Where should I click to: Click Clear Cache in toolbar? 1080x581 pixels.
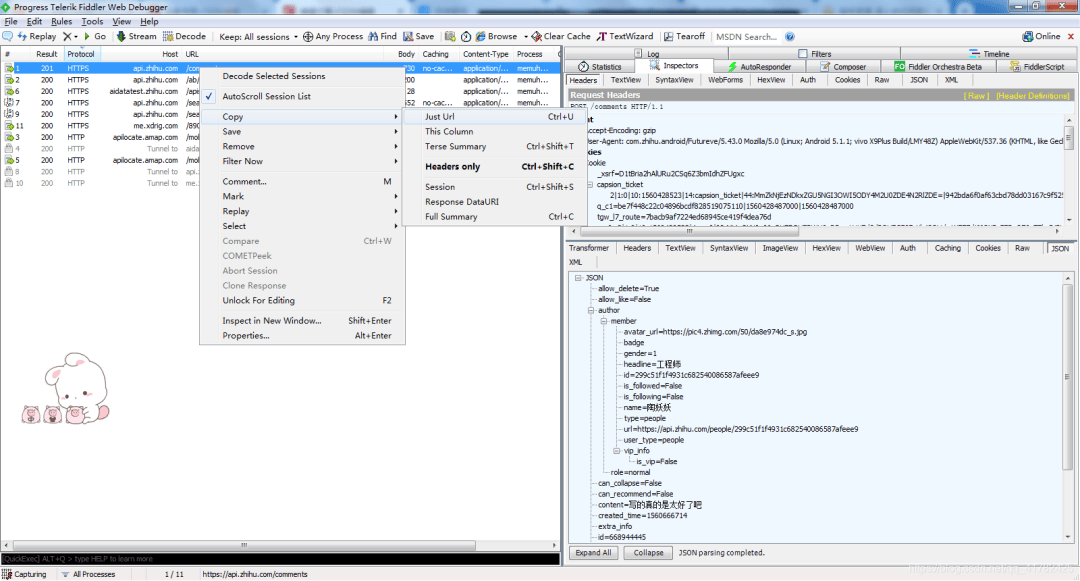pyautogui.click(x=561, y=36)
